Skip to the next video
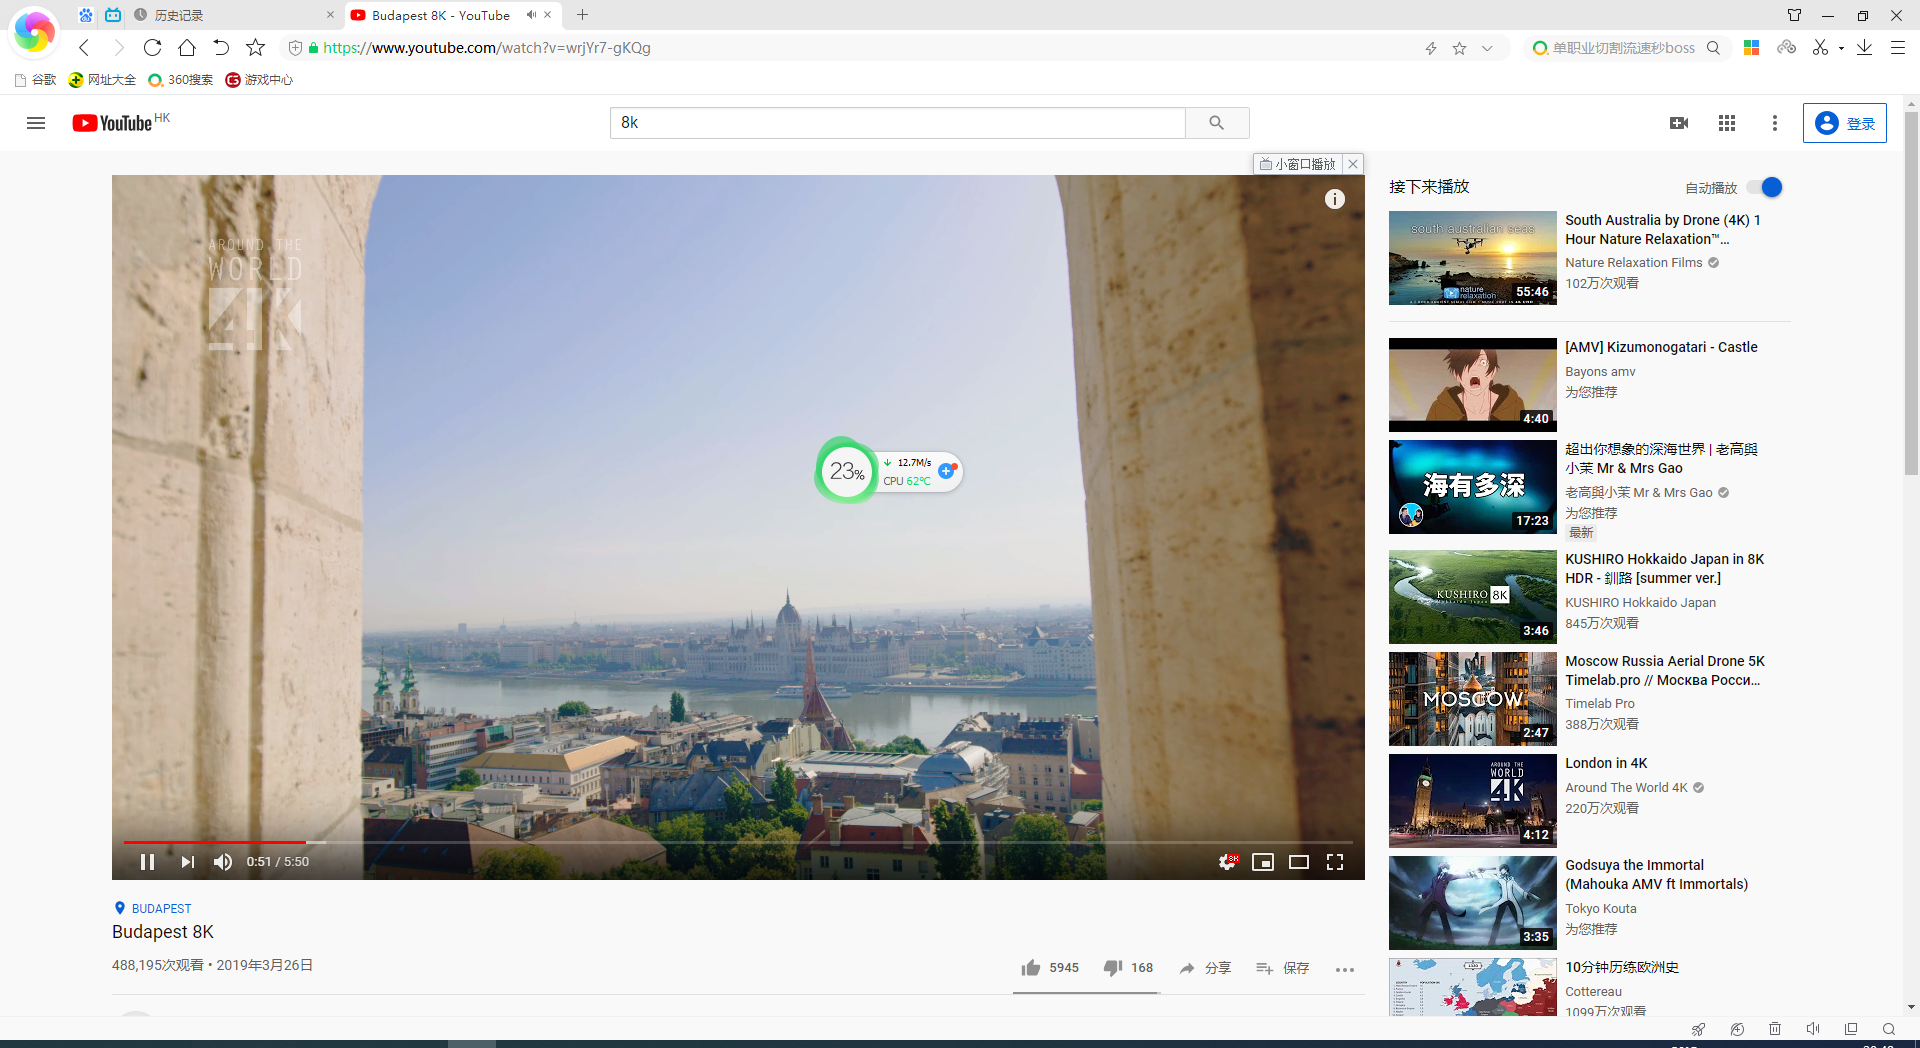This screenshot has width=1920, height=1048. [187, 862]
